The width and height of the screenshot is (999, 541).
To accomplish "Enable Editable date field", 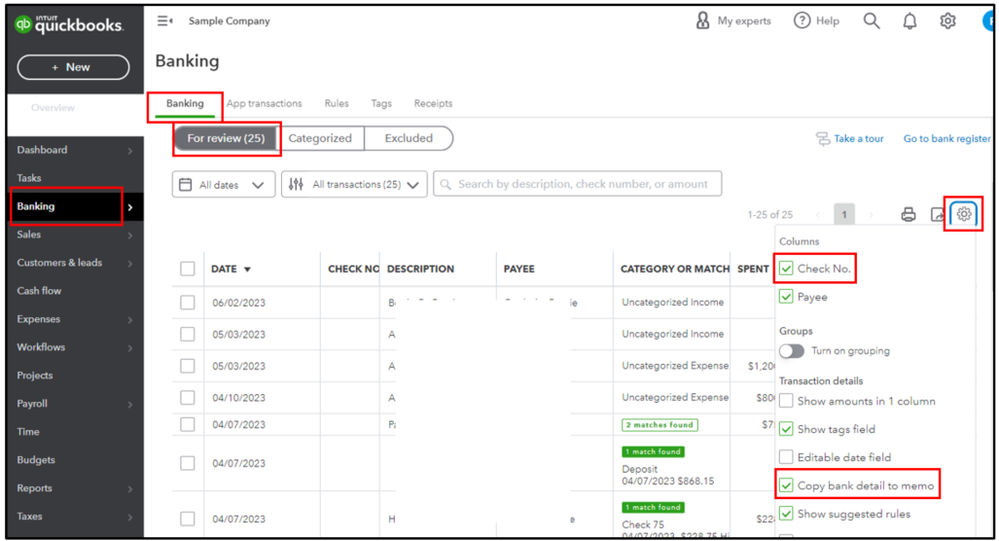I will point(786,457).
